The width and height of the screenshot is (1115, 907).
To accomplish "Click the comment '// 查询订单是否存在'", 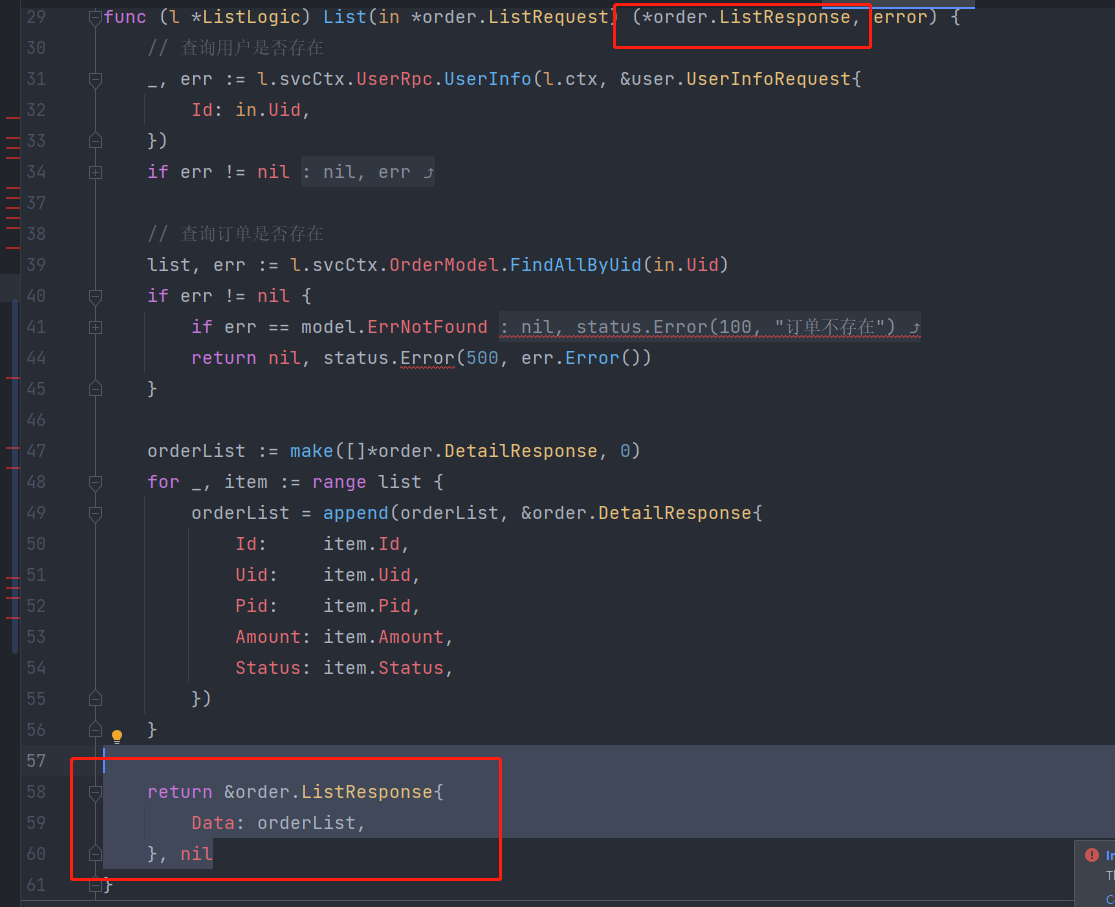I will (235, 234).
